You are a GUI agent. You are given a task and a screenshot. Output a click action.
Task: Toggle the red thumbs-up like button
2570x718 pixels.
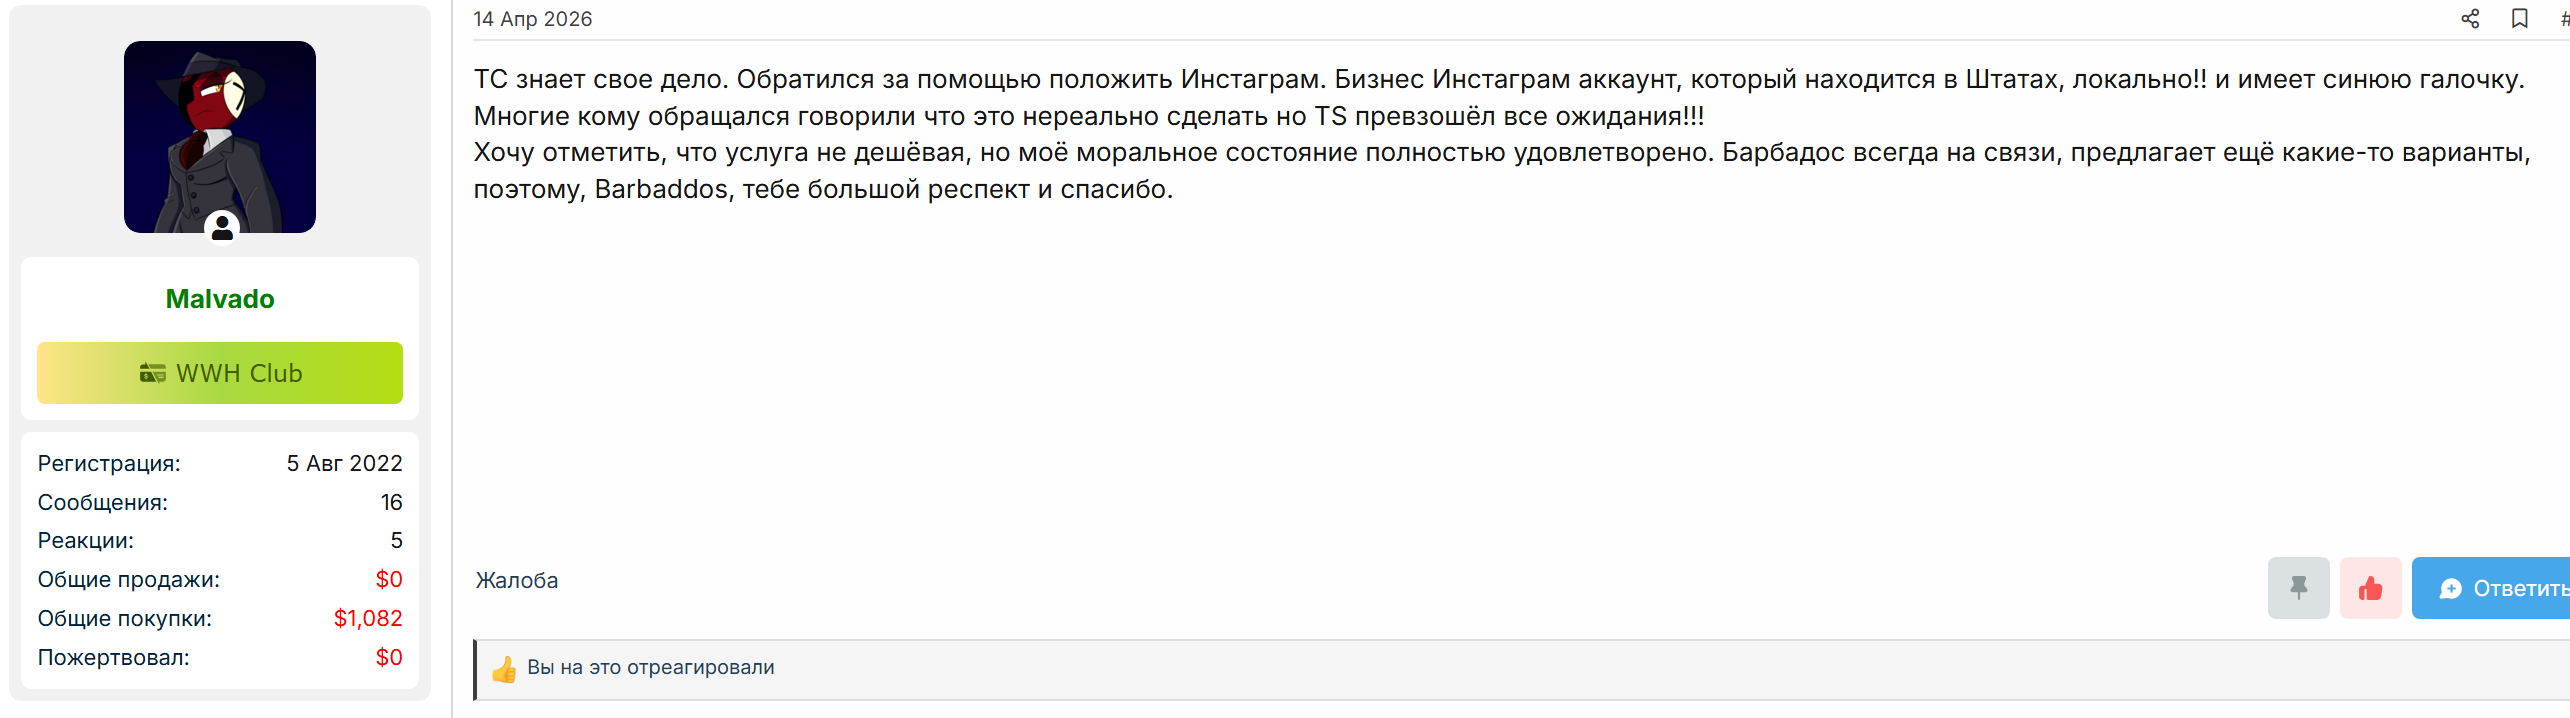click(2370, 588)
